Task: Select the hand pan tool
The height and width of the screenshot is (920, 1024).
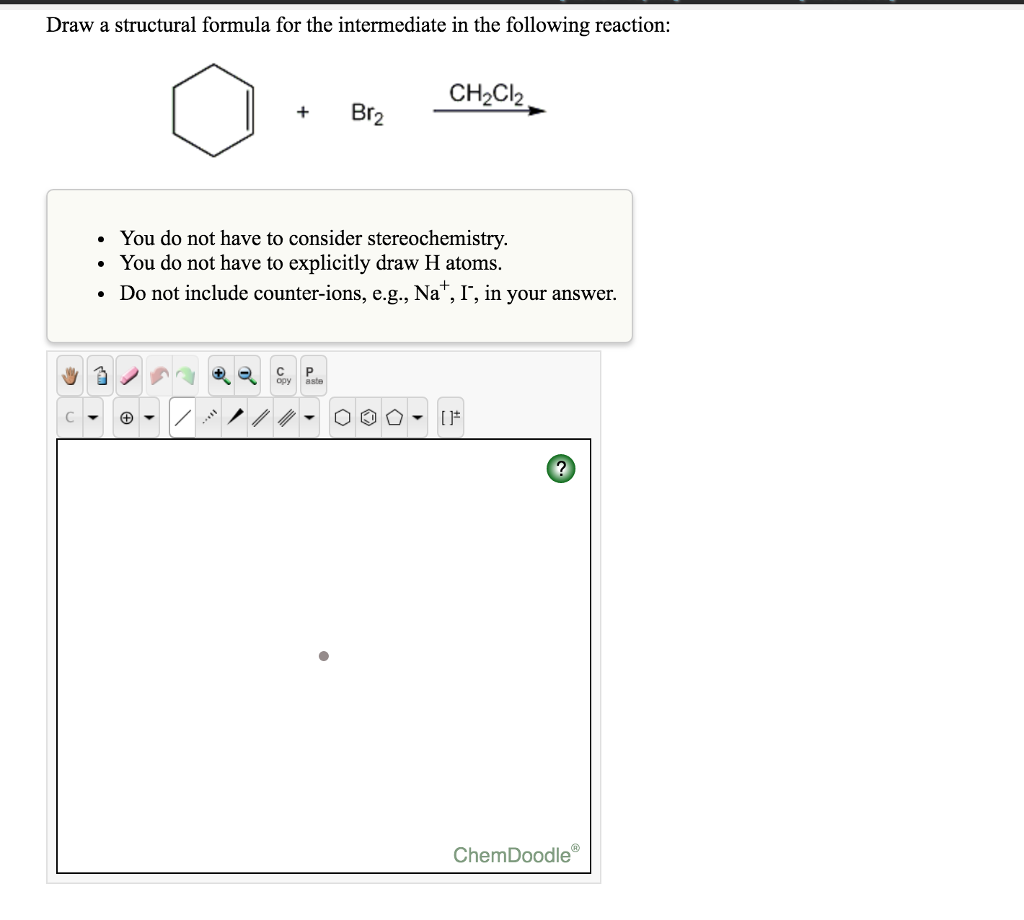Action: click(x=68, y=375)
